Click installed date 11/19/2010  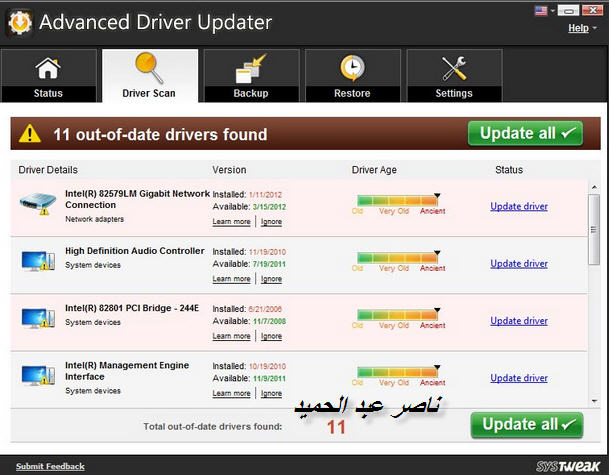coord(267,252)
